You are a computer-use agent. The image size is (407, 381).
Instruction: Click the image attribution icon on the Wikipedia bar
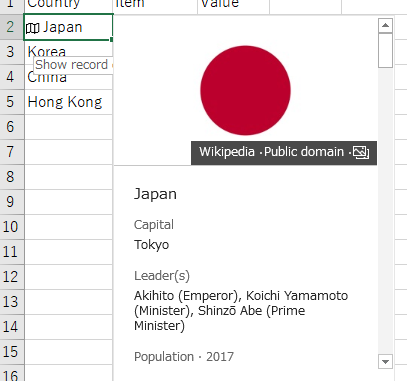coord(361,153)
